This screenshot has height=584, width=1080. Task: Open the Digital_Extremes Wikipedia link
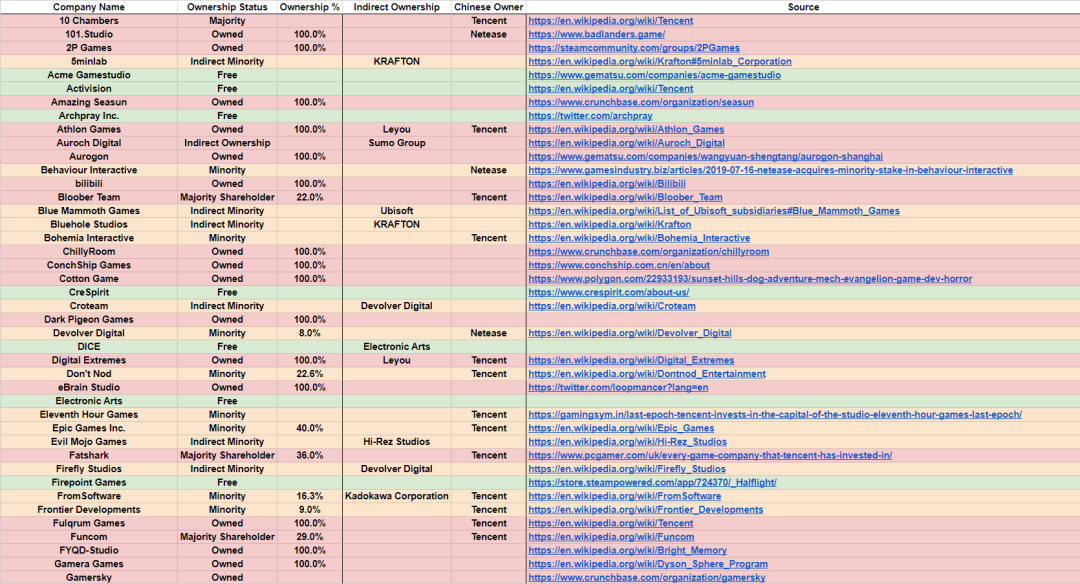point(631,360)
